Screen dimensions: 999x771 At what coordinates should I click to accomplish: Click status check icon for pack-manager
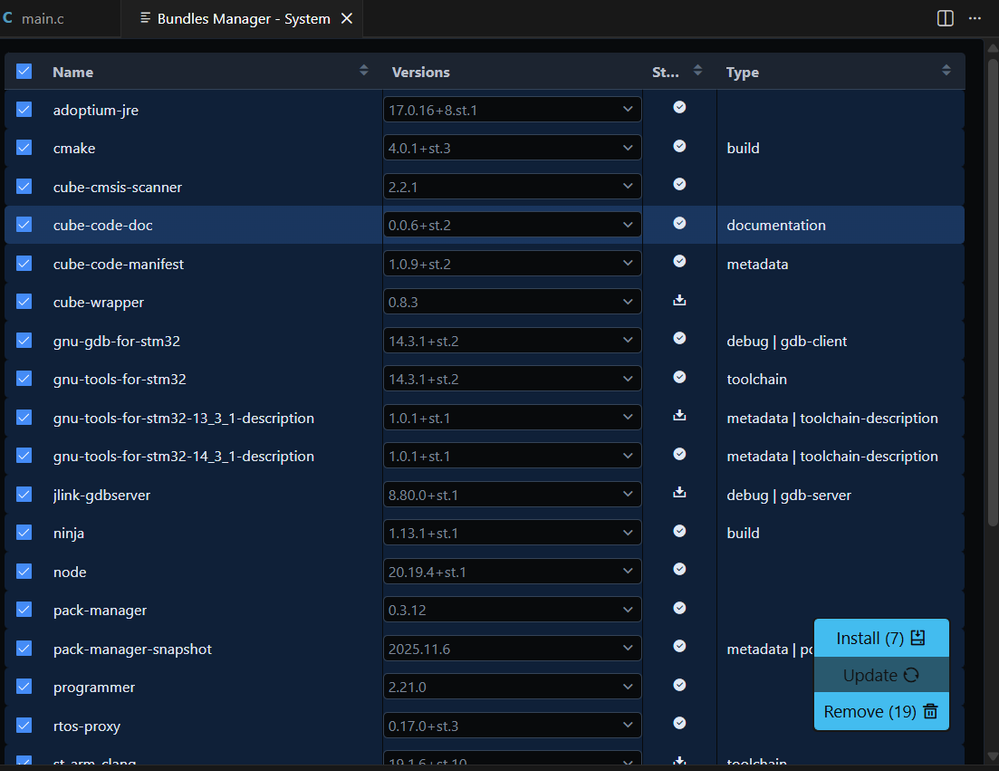pyautogui.click(x=679, y=608)
